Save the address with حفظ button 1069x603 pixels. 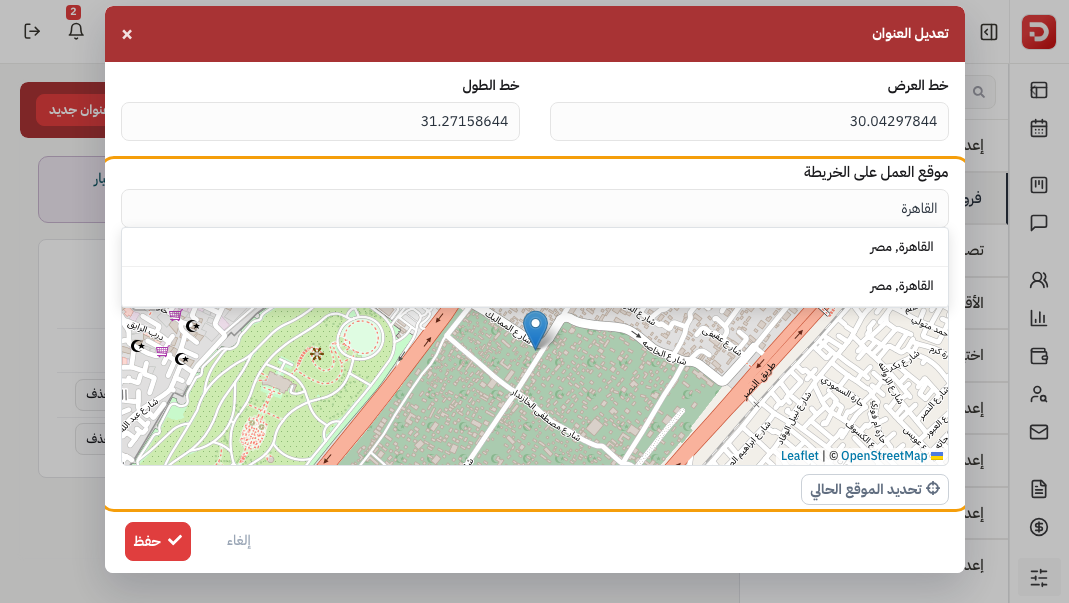pos(157,541)
